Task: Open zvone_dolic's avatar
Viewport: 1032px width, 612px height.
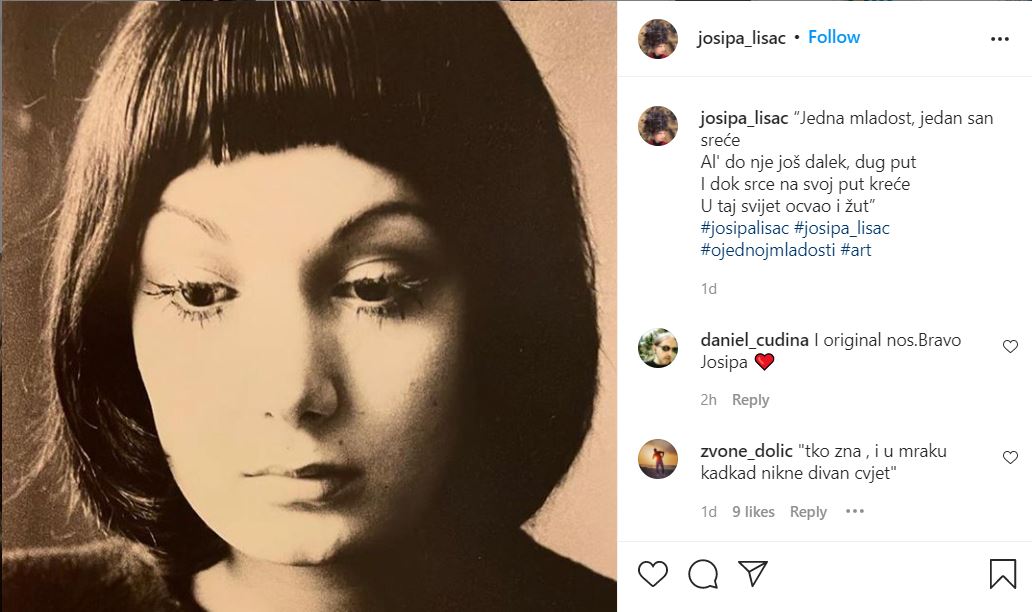Action: click(x=658, y=458)
